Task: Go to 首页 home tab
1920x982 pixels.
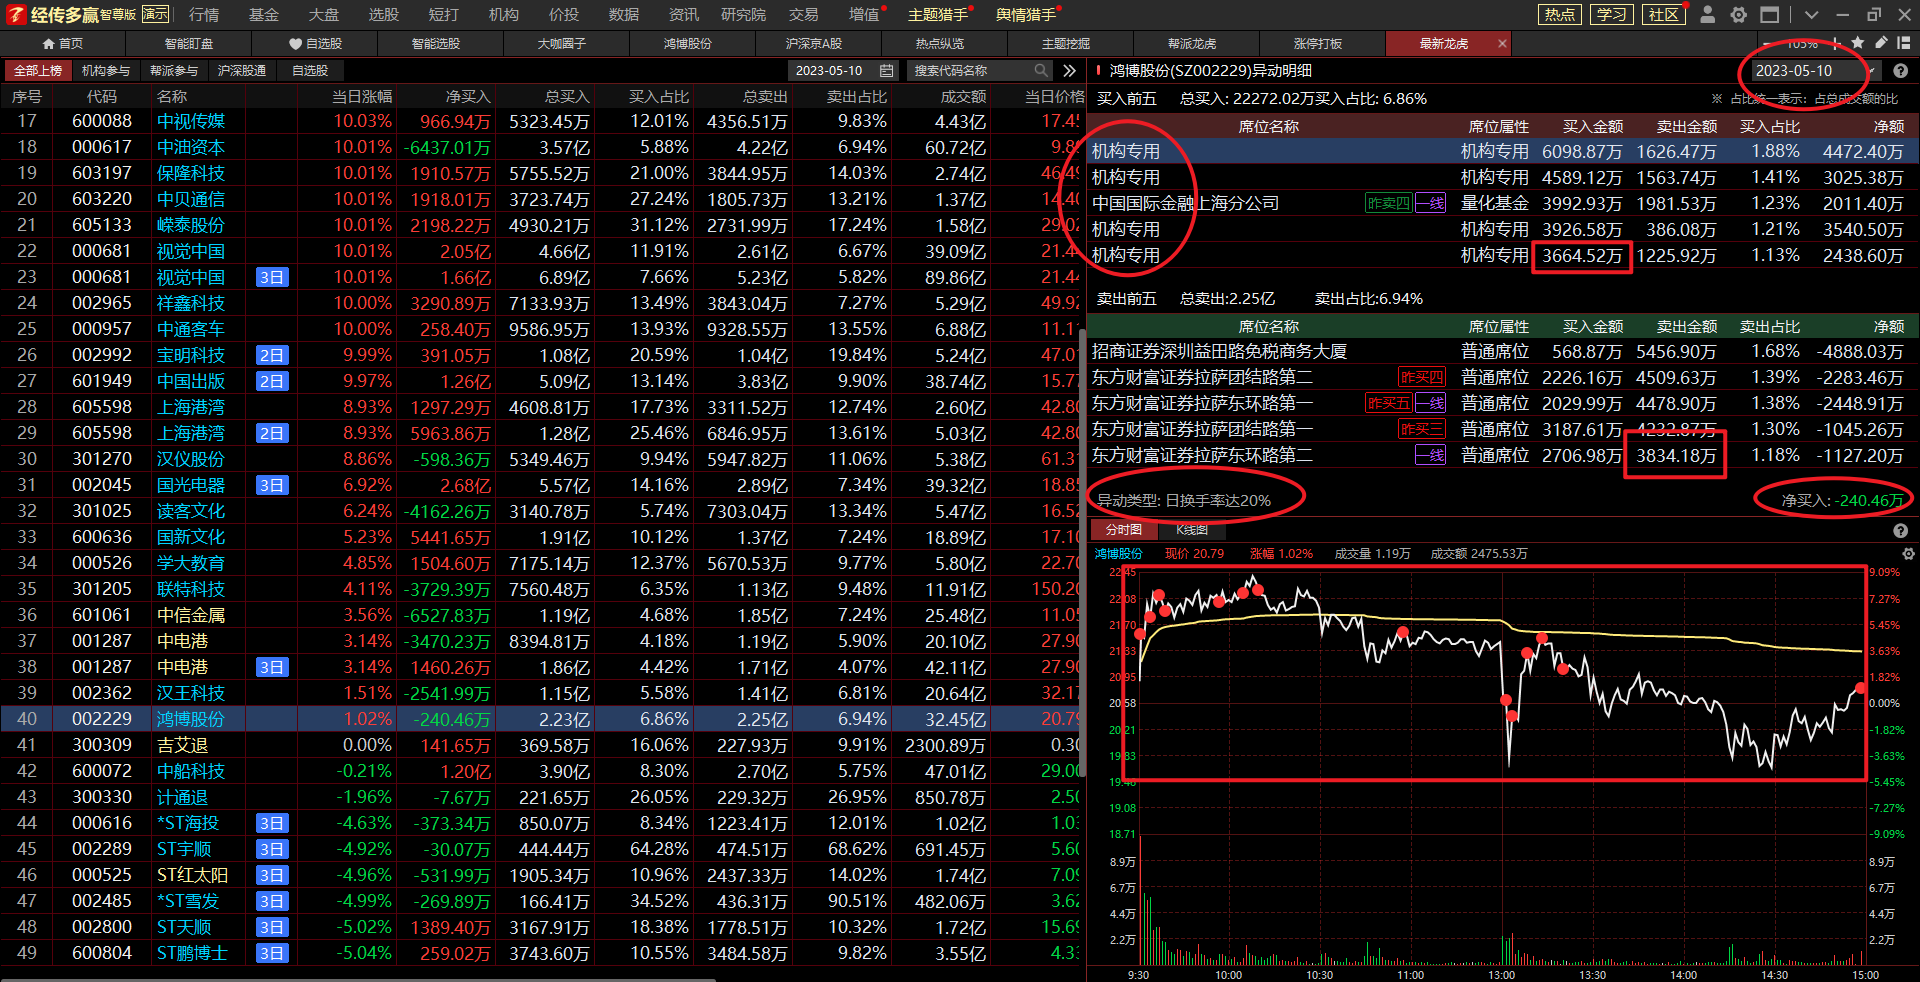Action: pyautogui.click(x=63, y=44)
